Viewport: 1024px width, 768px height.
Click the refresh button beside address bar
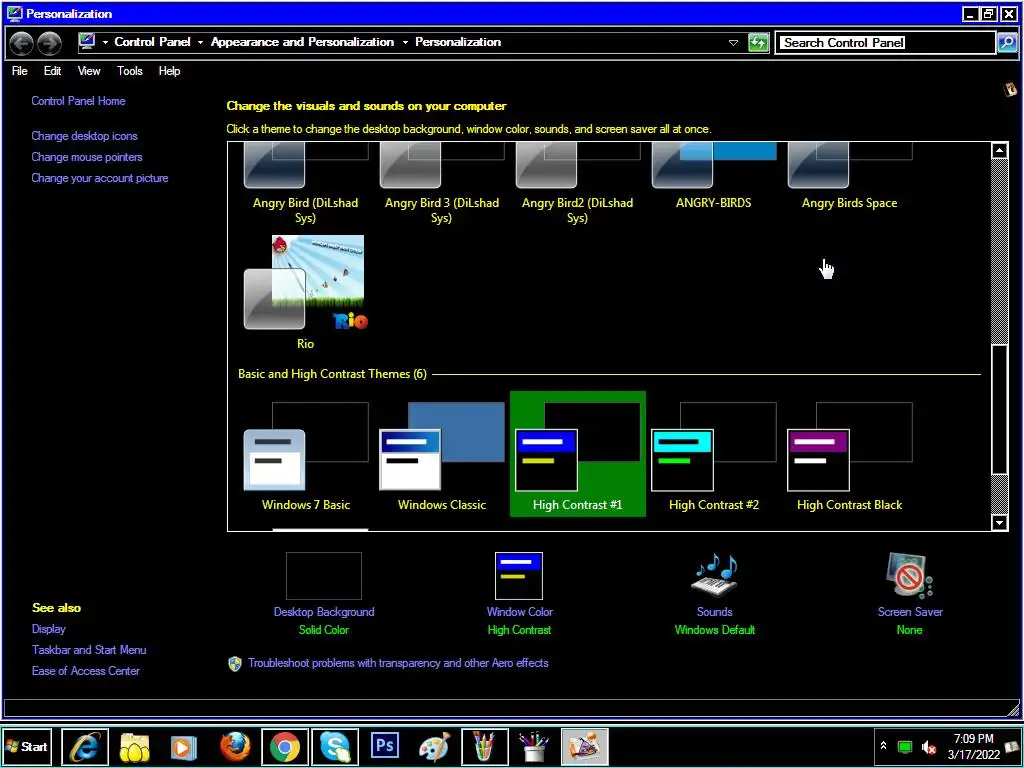pos(758,42)
